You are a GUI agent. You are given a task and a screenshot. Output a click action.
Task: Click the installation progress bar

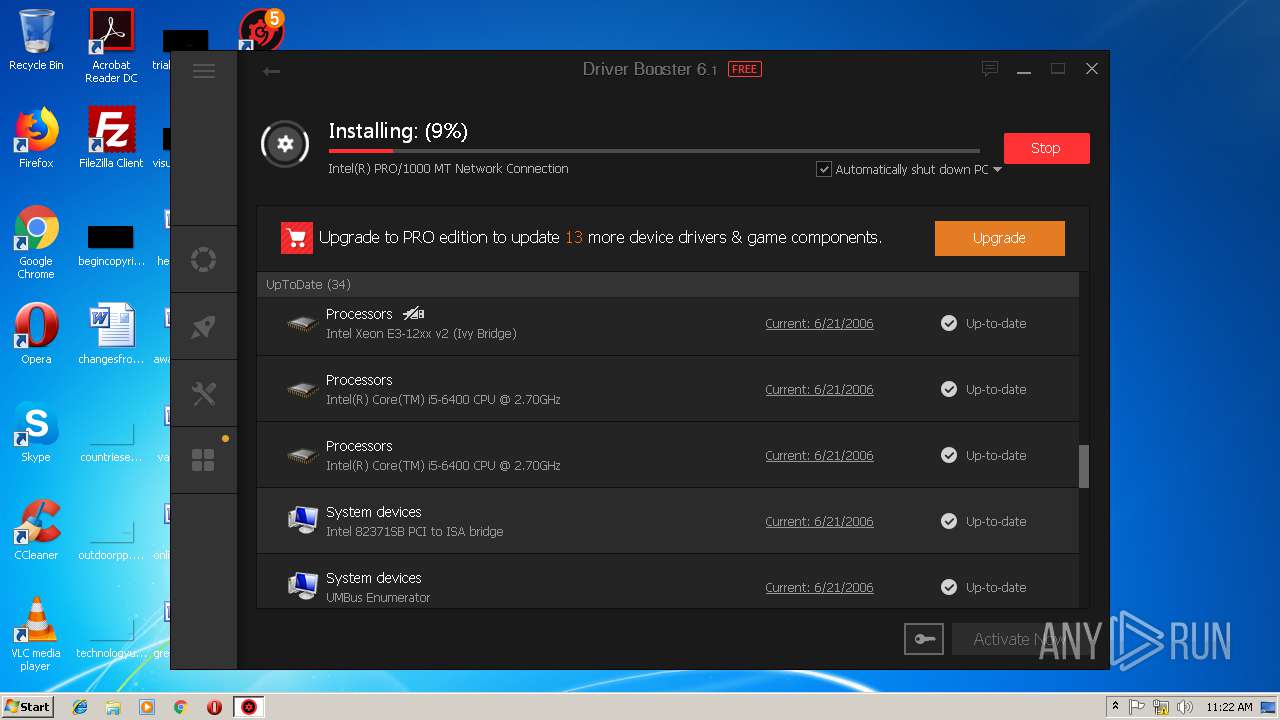pyautogui.click(x=654, y=151)
